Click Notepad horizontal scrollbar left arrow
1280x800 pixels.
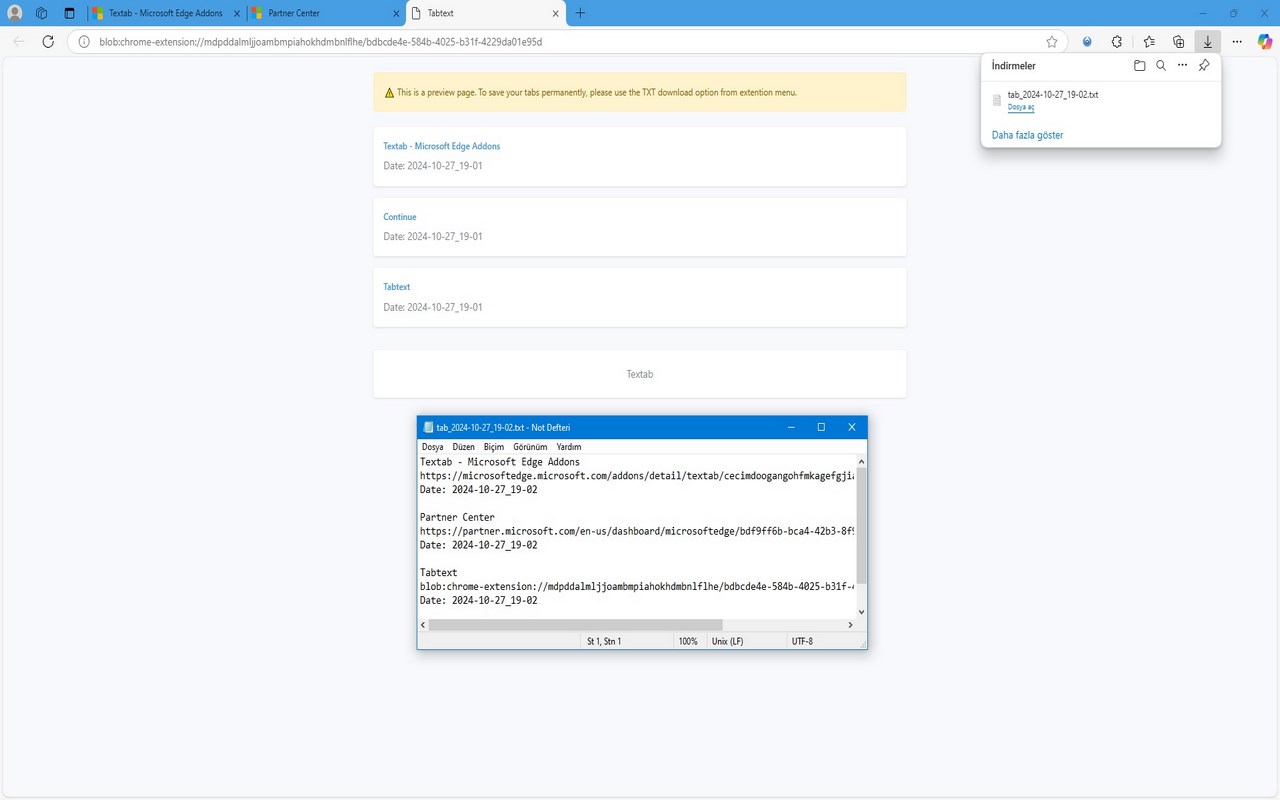tap(423, 625)
